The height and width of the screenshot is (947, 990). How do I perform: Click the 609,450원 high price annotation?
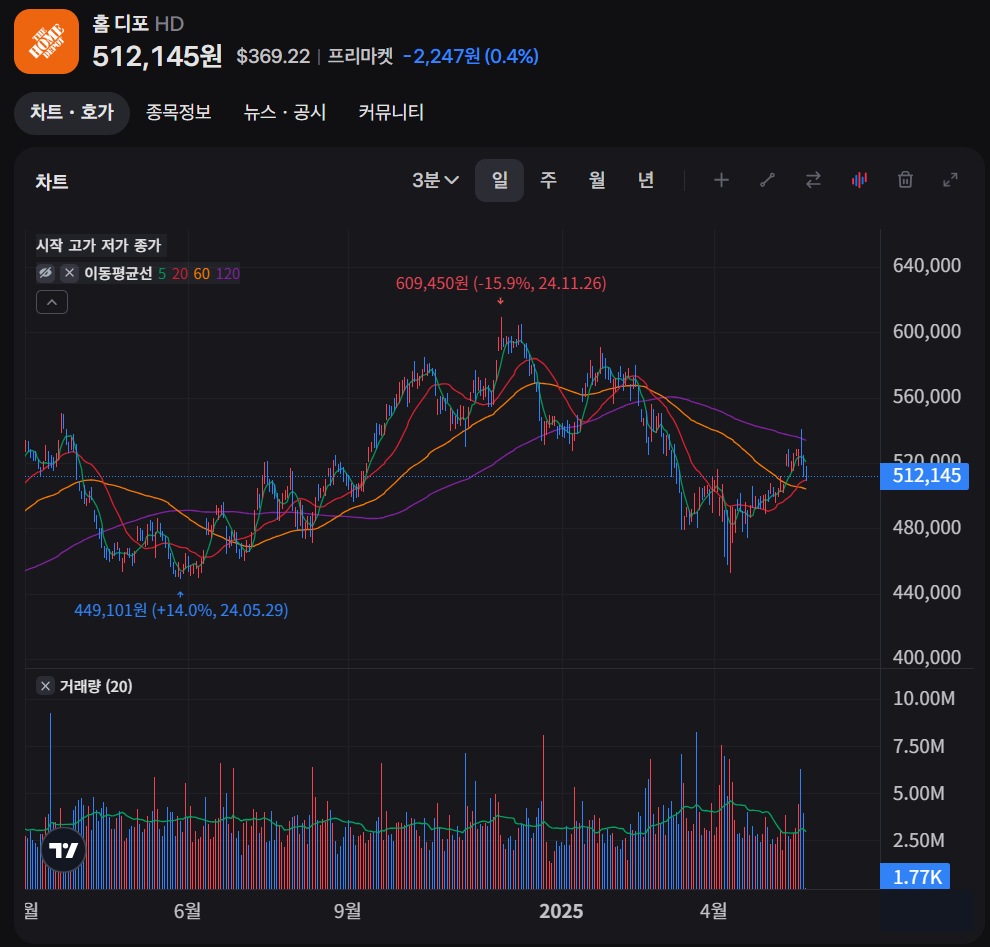click(501, 283)
